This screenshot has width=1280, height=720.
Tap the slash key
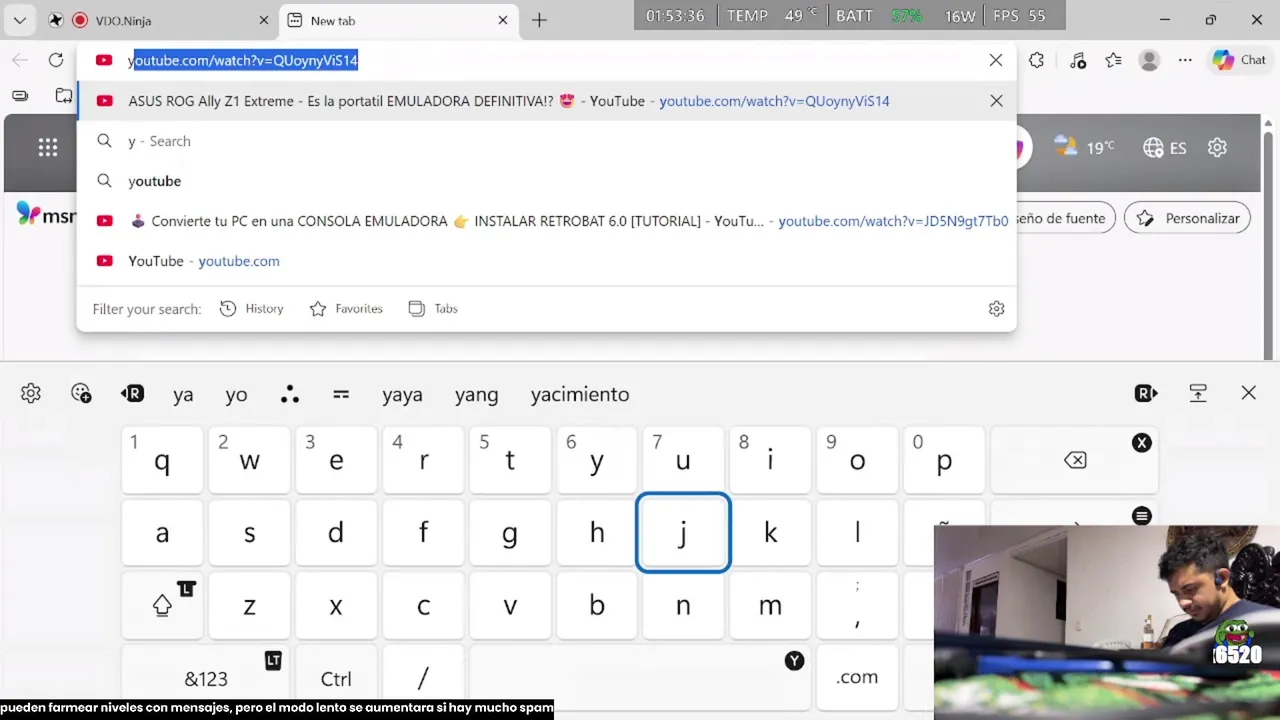(423, 678)
